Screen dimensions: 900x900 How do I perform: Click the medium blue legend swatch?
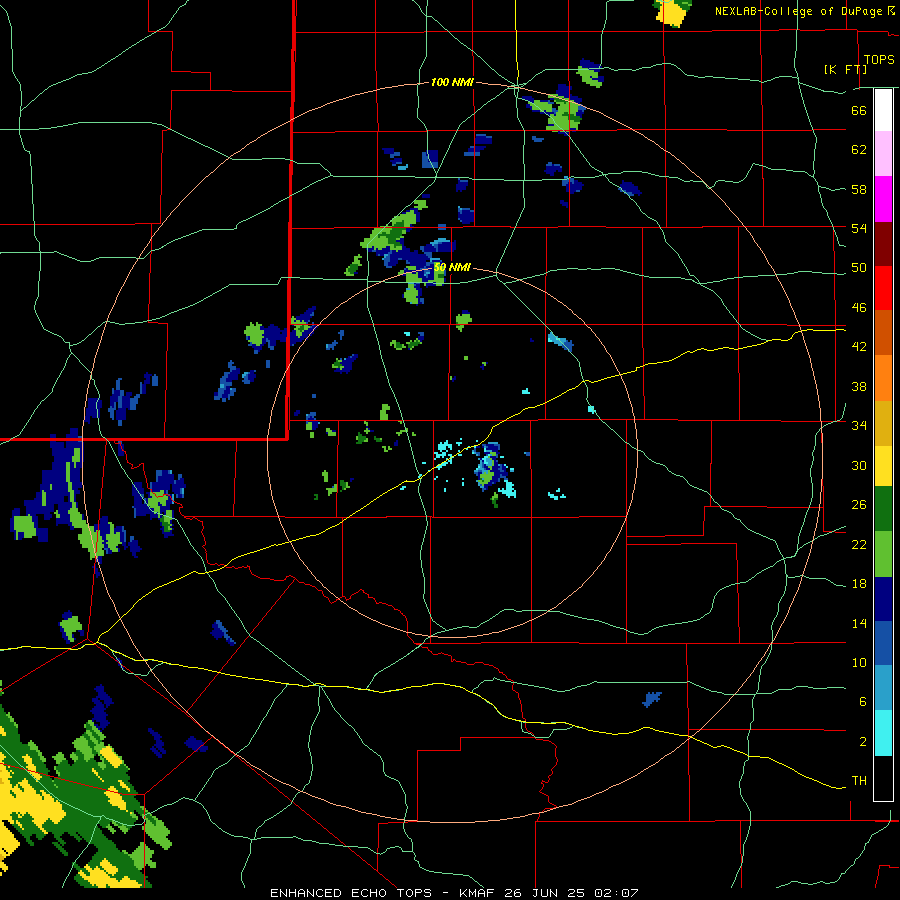pos(883,644)
